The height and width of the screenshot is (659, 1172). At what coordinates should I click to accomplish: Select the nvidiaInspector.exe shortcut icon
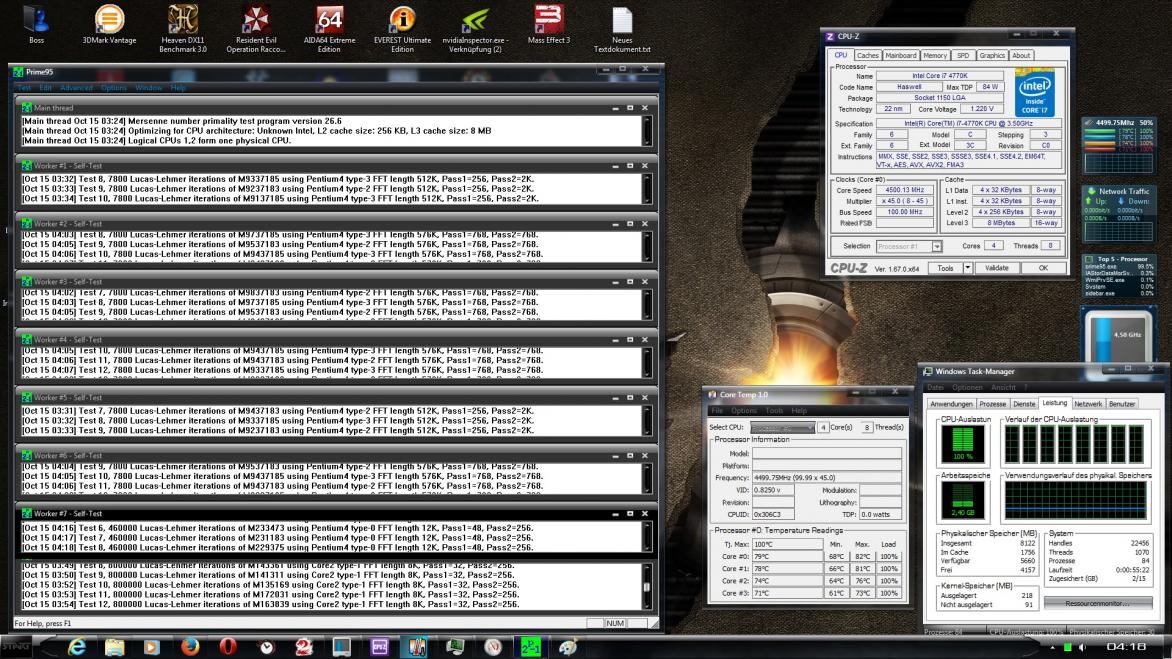click(475, 29)
